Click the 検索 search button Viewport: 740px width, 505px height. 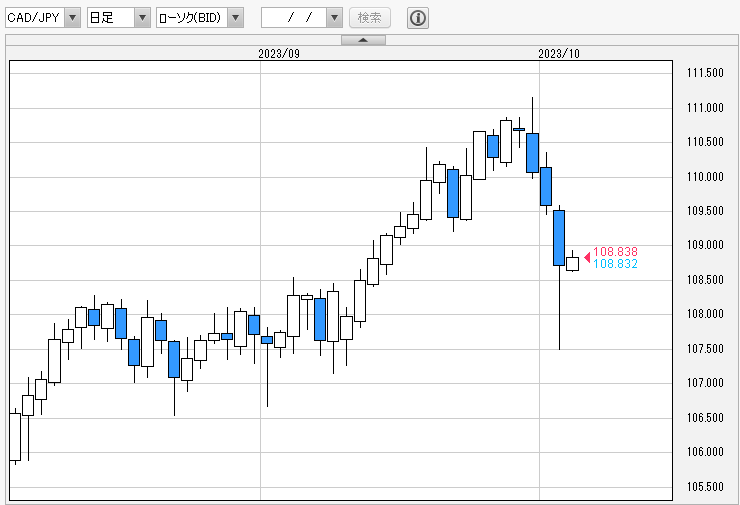click(x=370, y=18)
